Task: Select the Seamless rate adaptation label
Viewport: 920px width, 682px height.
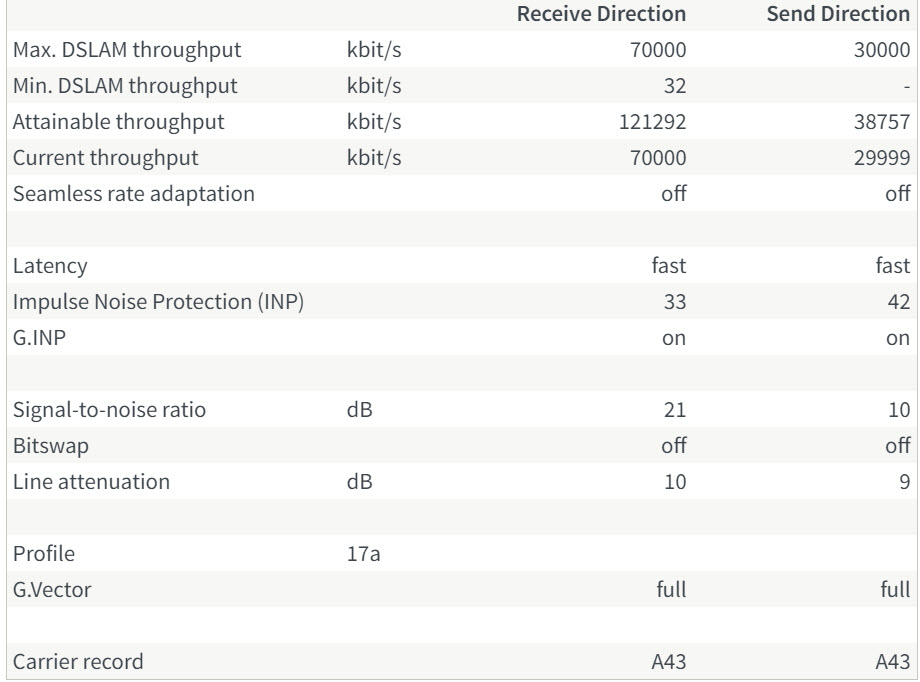Action: (133, 194)
